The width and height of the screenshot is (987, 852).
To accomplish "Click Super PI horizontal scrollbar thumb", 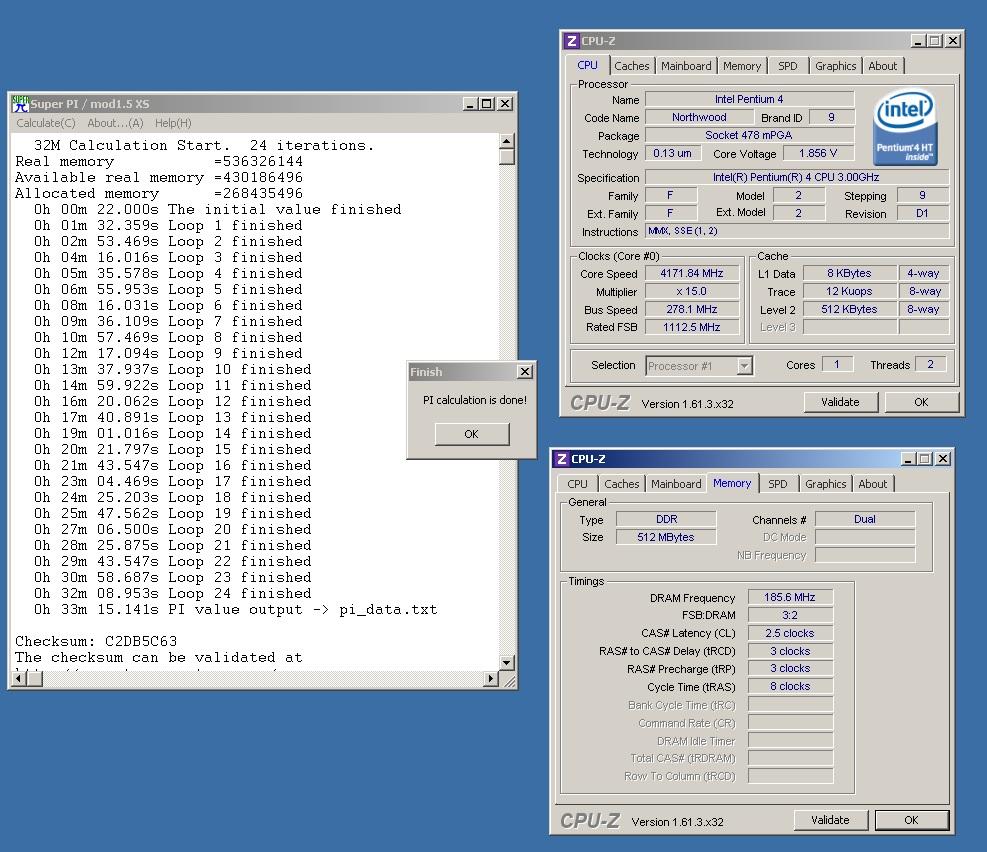I will pyautogui.click(x=35, y=678).
